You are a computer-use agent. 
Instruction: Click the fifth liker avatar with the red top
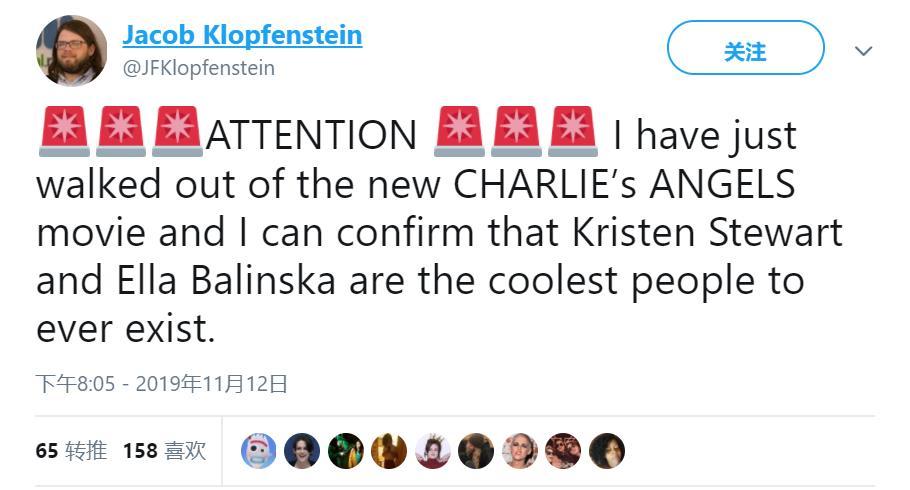point(433,452)
